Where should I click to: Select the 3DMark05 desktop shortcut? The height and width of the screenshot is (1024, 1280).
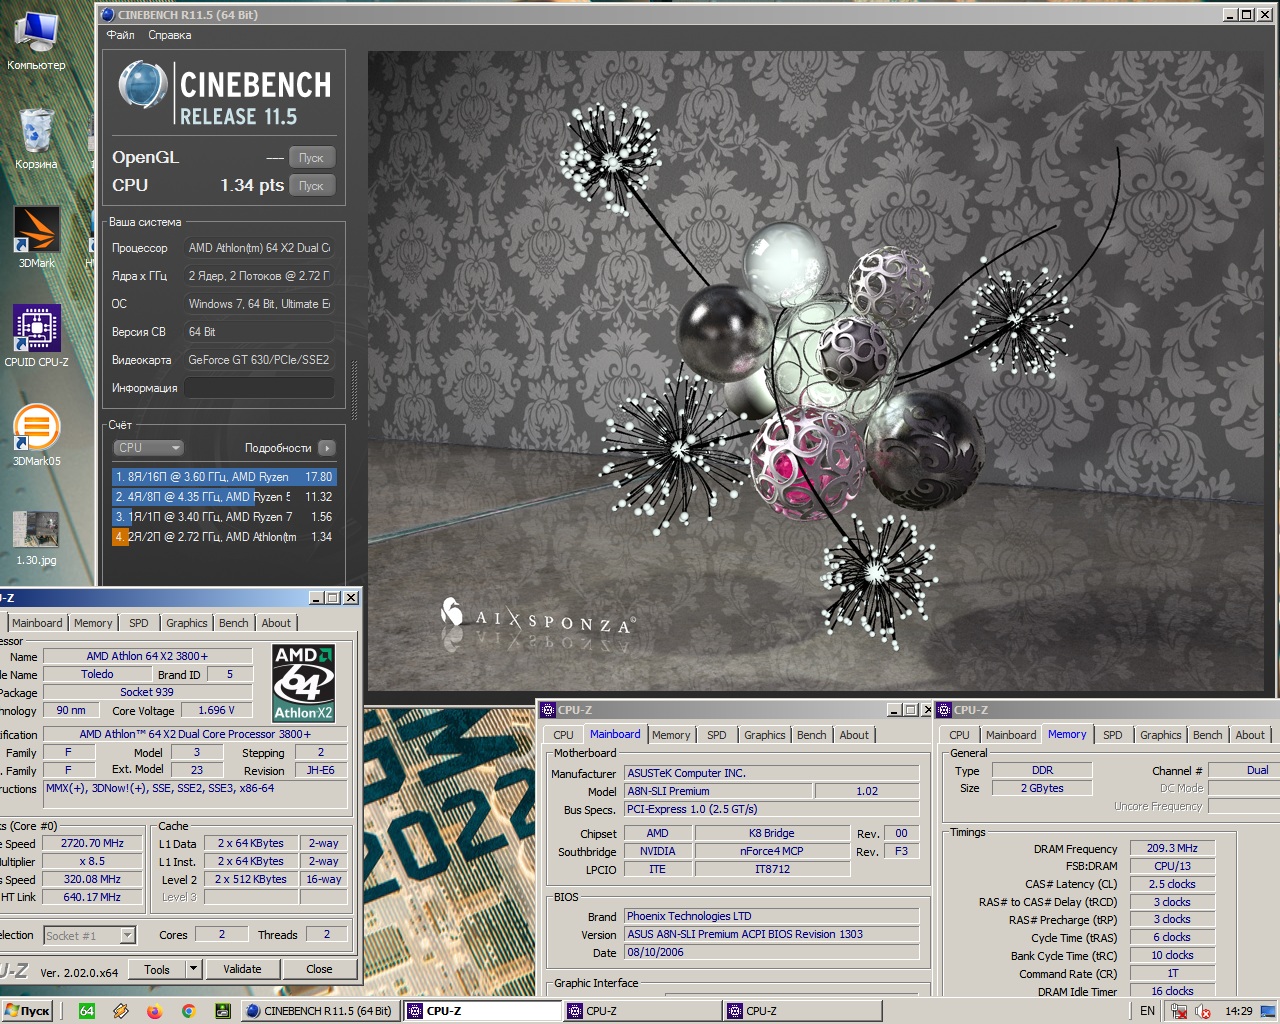(36, 435)
